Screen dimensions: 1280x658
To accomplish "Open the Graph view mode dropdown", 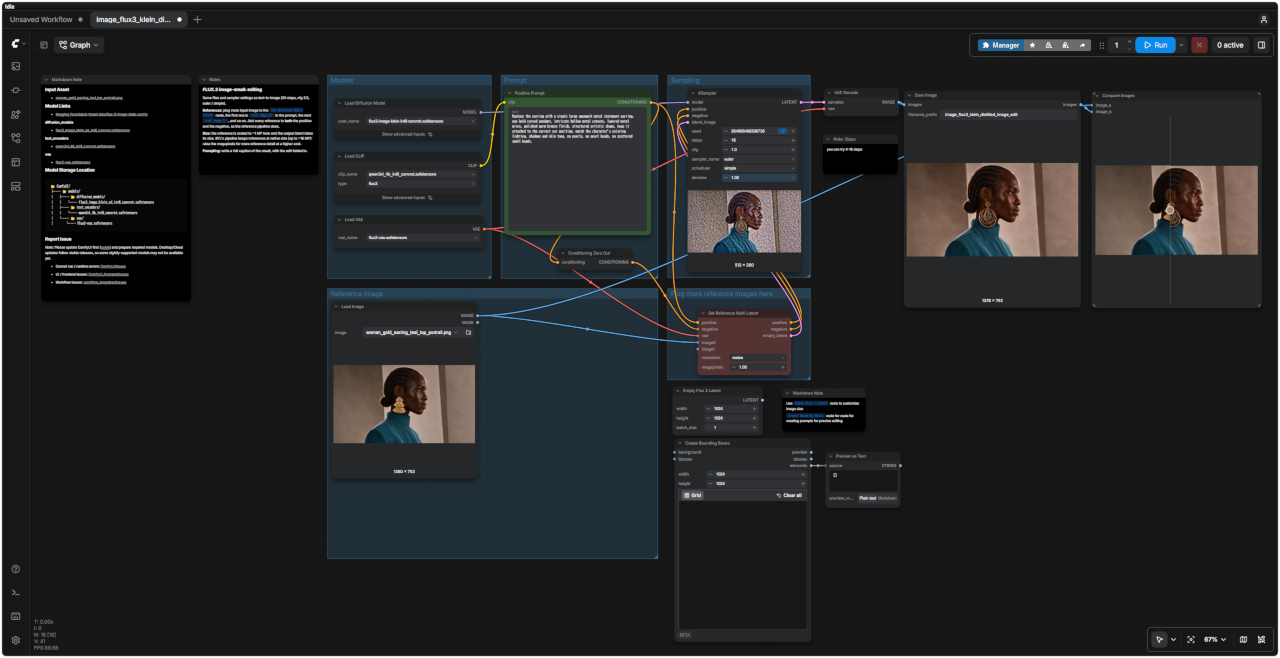I will (79, 45).
